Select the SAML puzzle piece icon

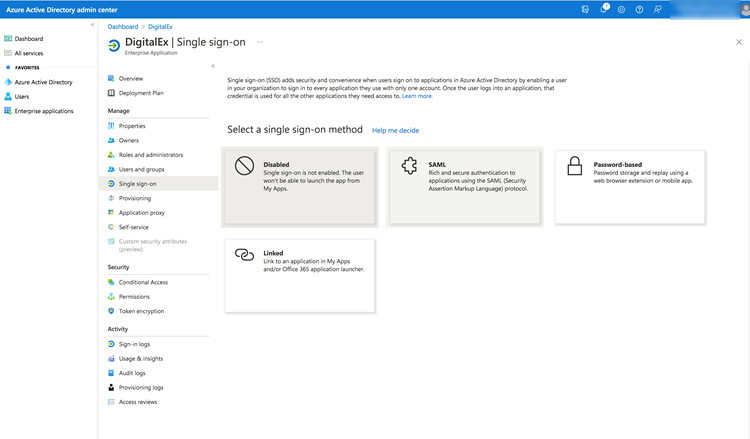tap(409, 167)
